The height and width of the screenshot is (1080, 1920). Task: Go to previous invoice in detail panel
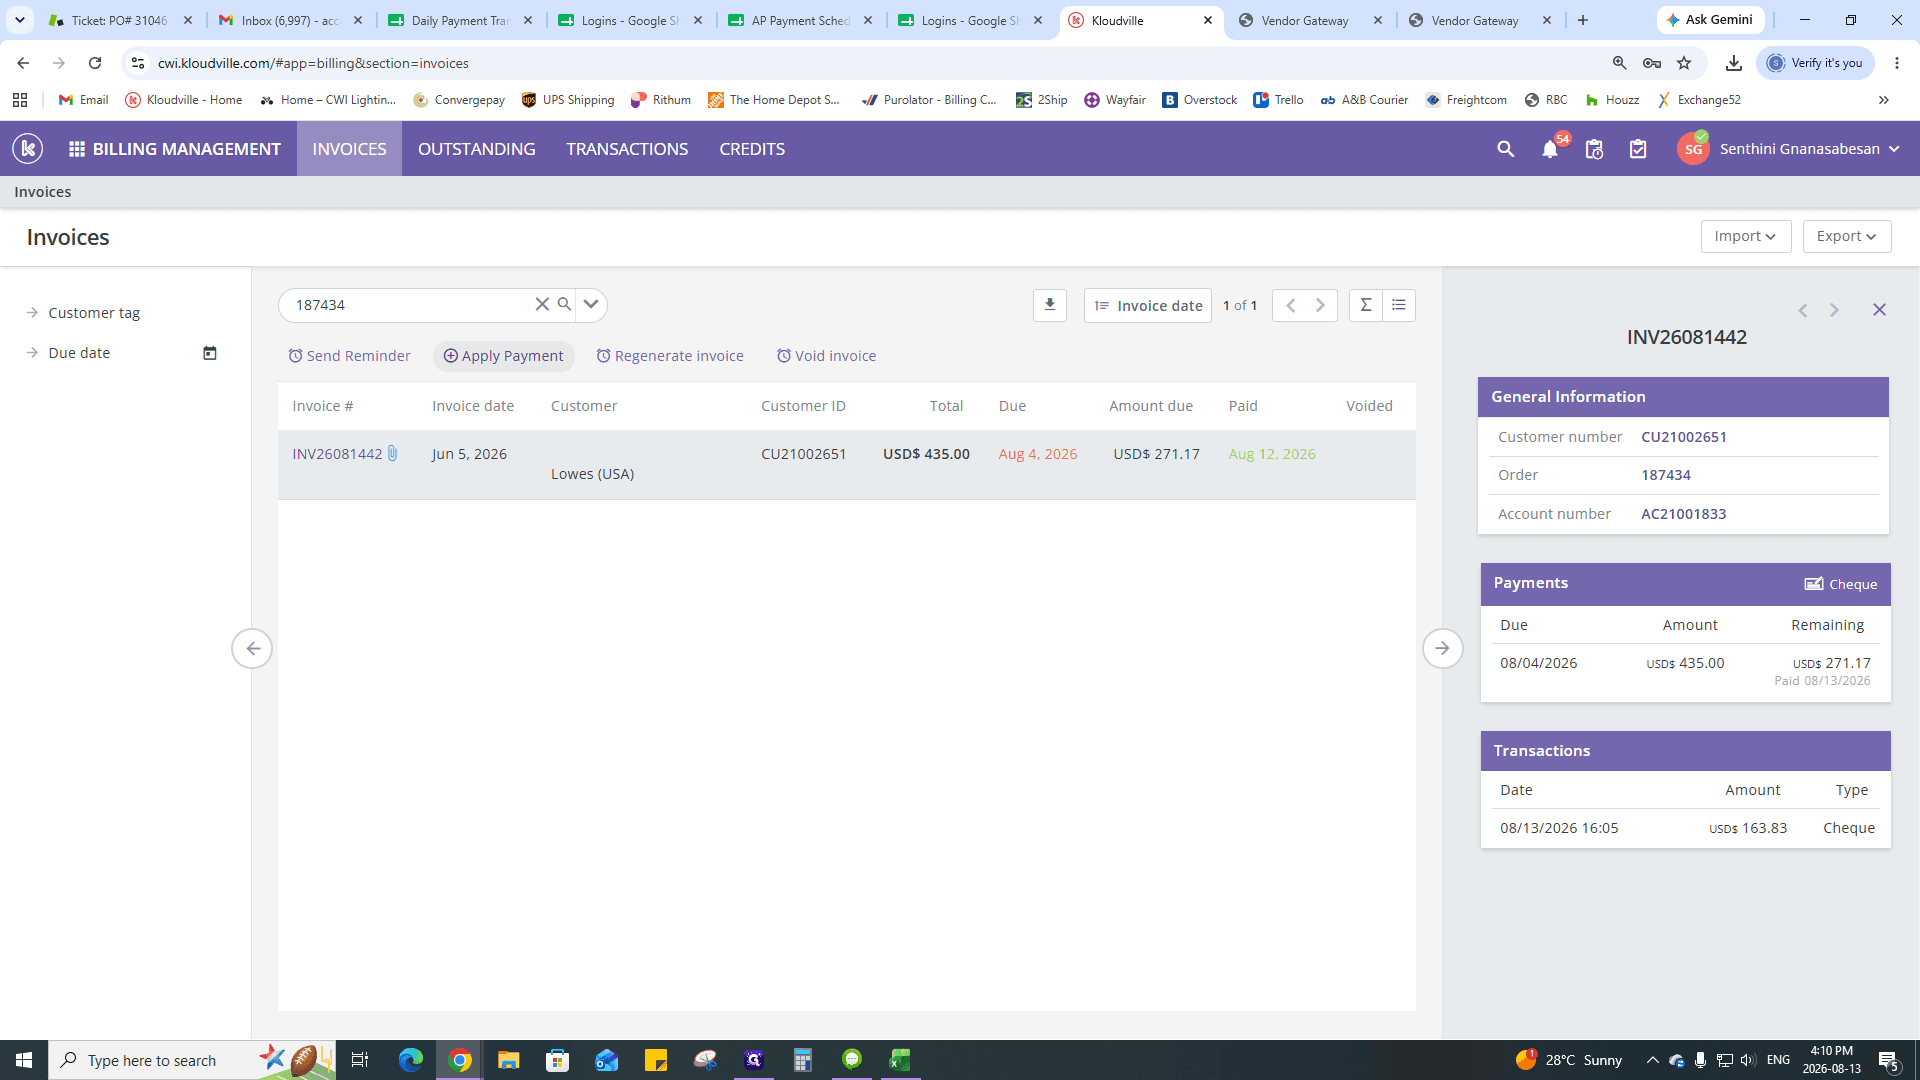pos(1803,310)
